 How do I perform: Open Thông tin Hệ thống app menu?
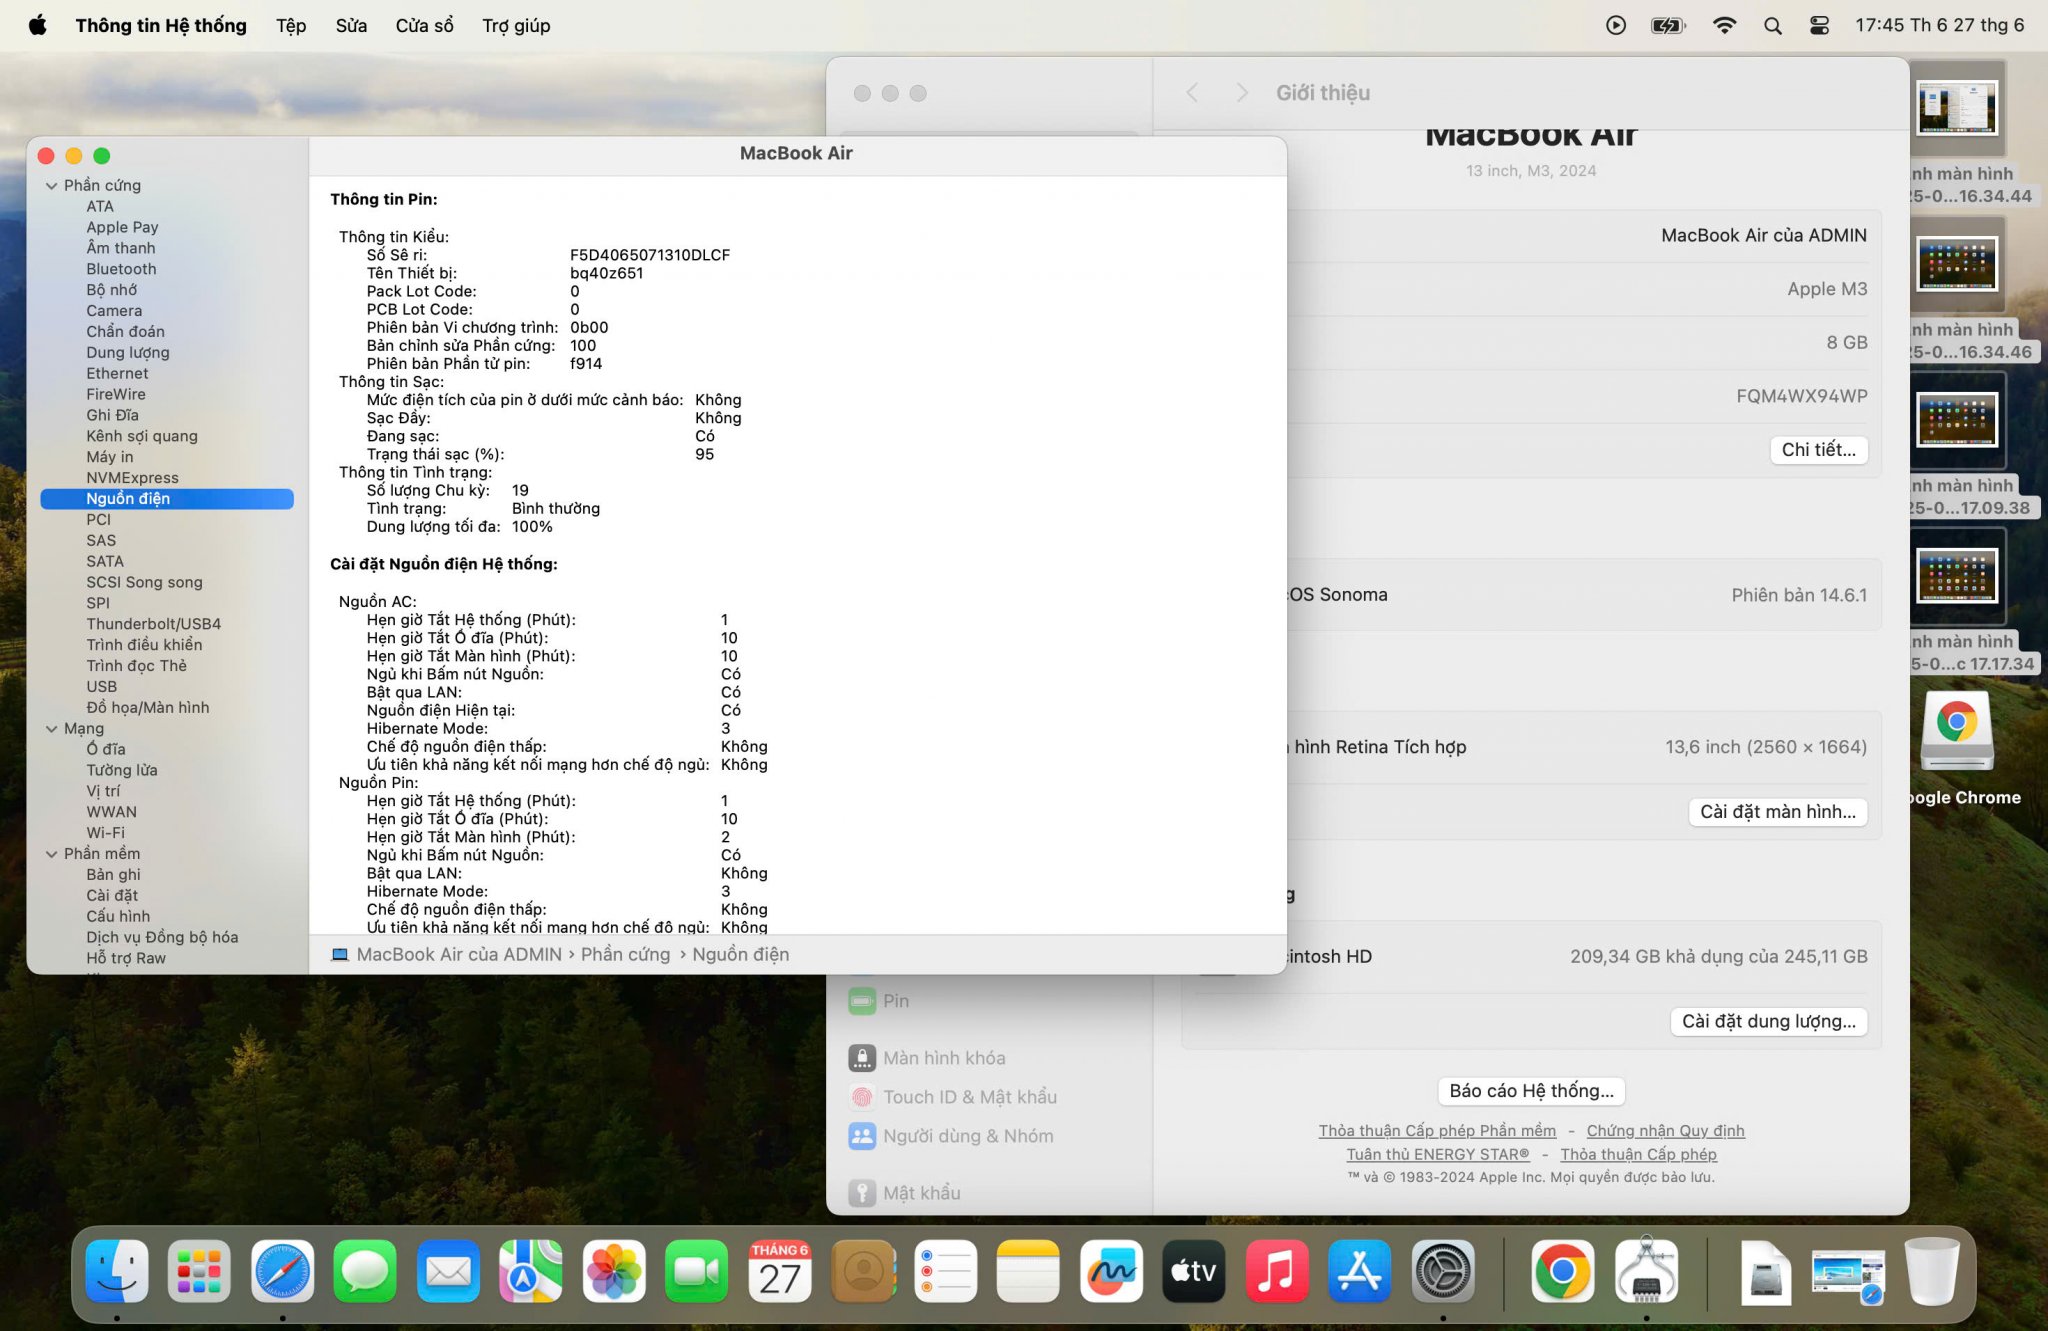[x=161, y=25]
